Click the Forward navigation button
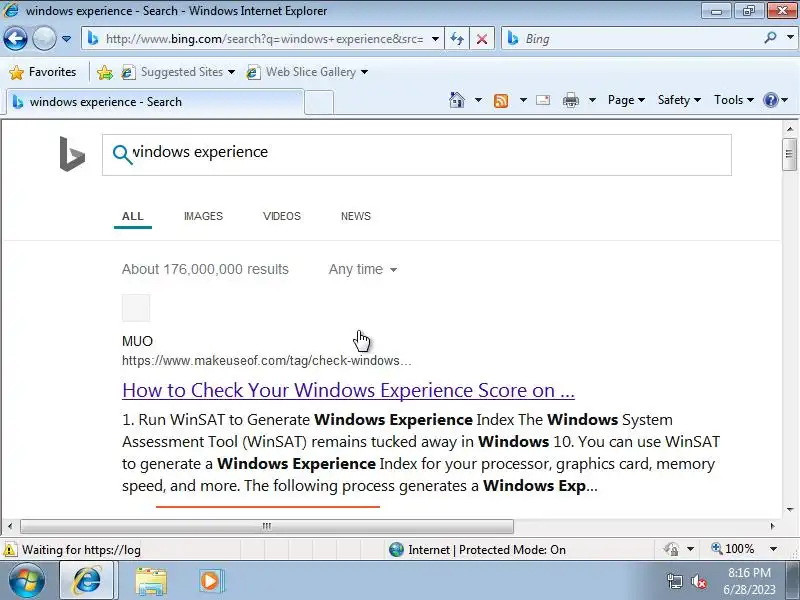This screenshot has width=800, height=600. click(44, 39)
